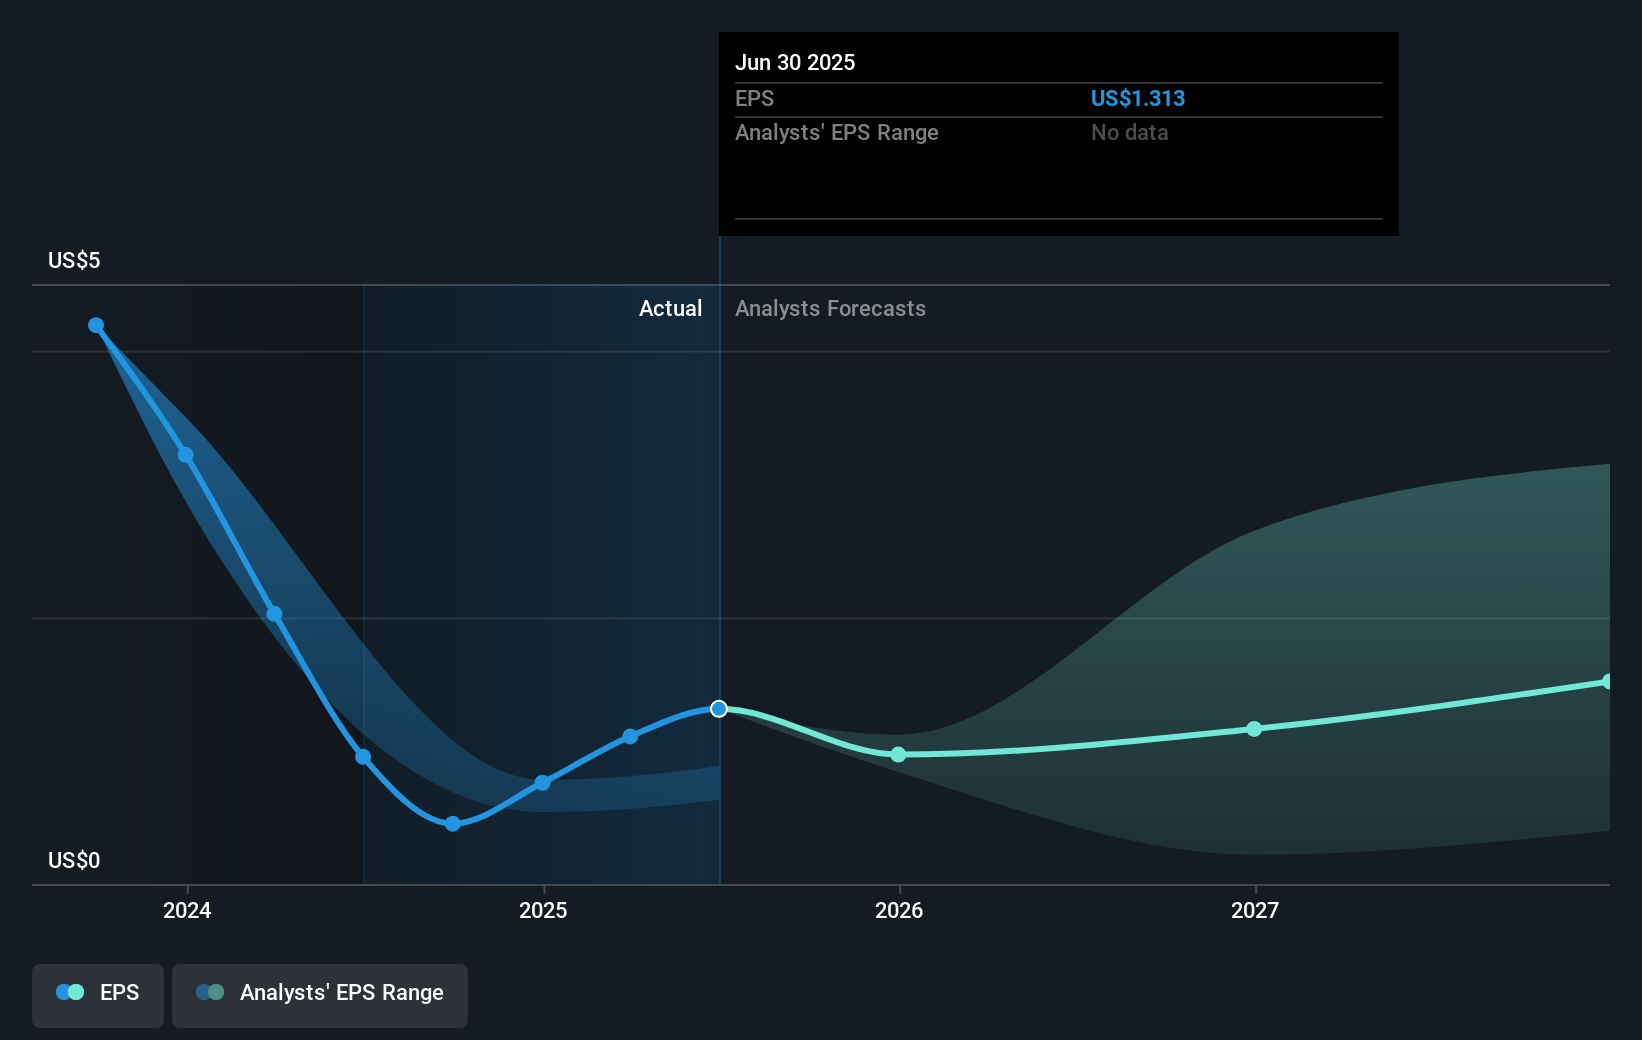
Task: Click the EPS row label in tooltip
Action: click(754, 99)
